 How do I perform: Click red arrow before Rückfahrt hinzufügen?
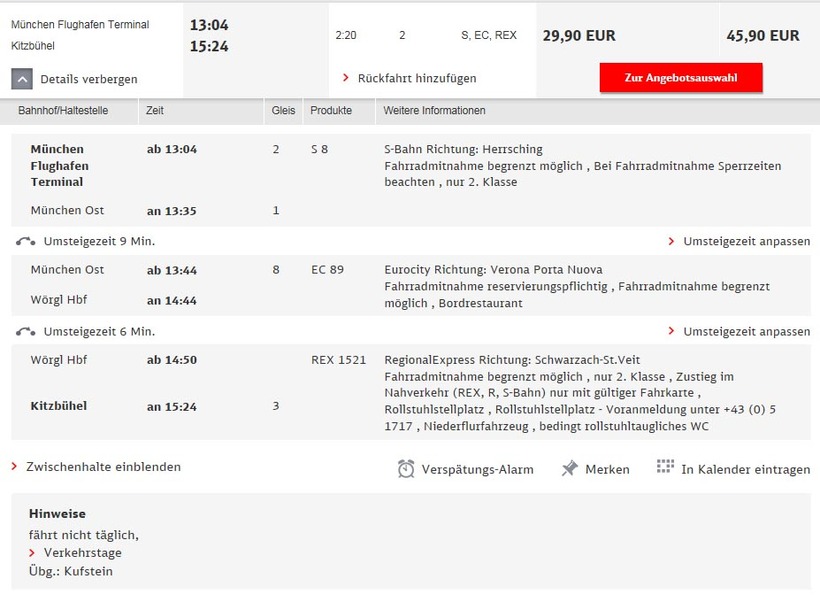[x=346, y=78]
